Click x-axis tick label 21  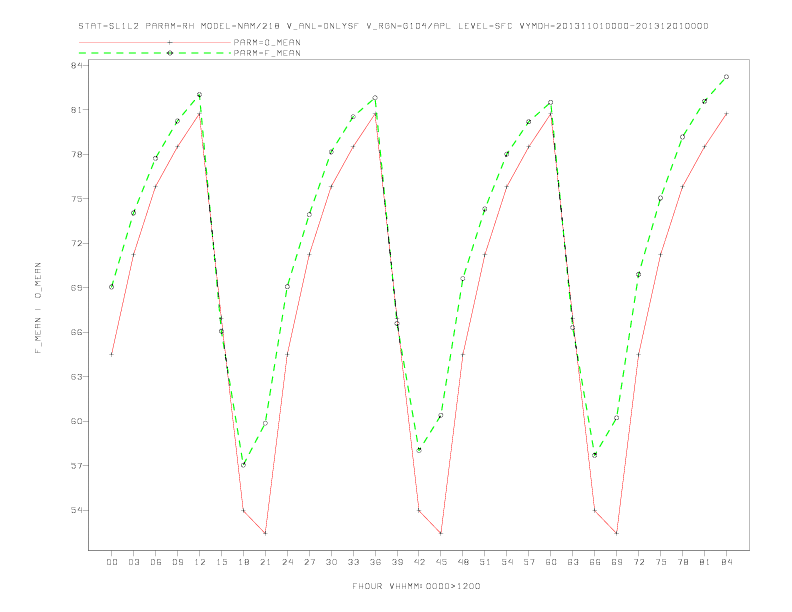[265, 562]
